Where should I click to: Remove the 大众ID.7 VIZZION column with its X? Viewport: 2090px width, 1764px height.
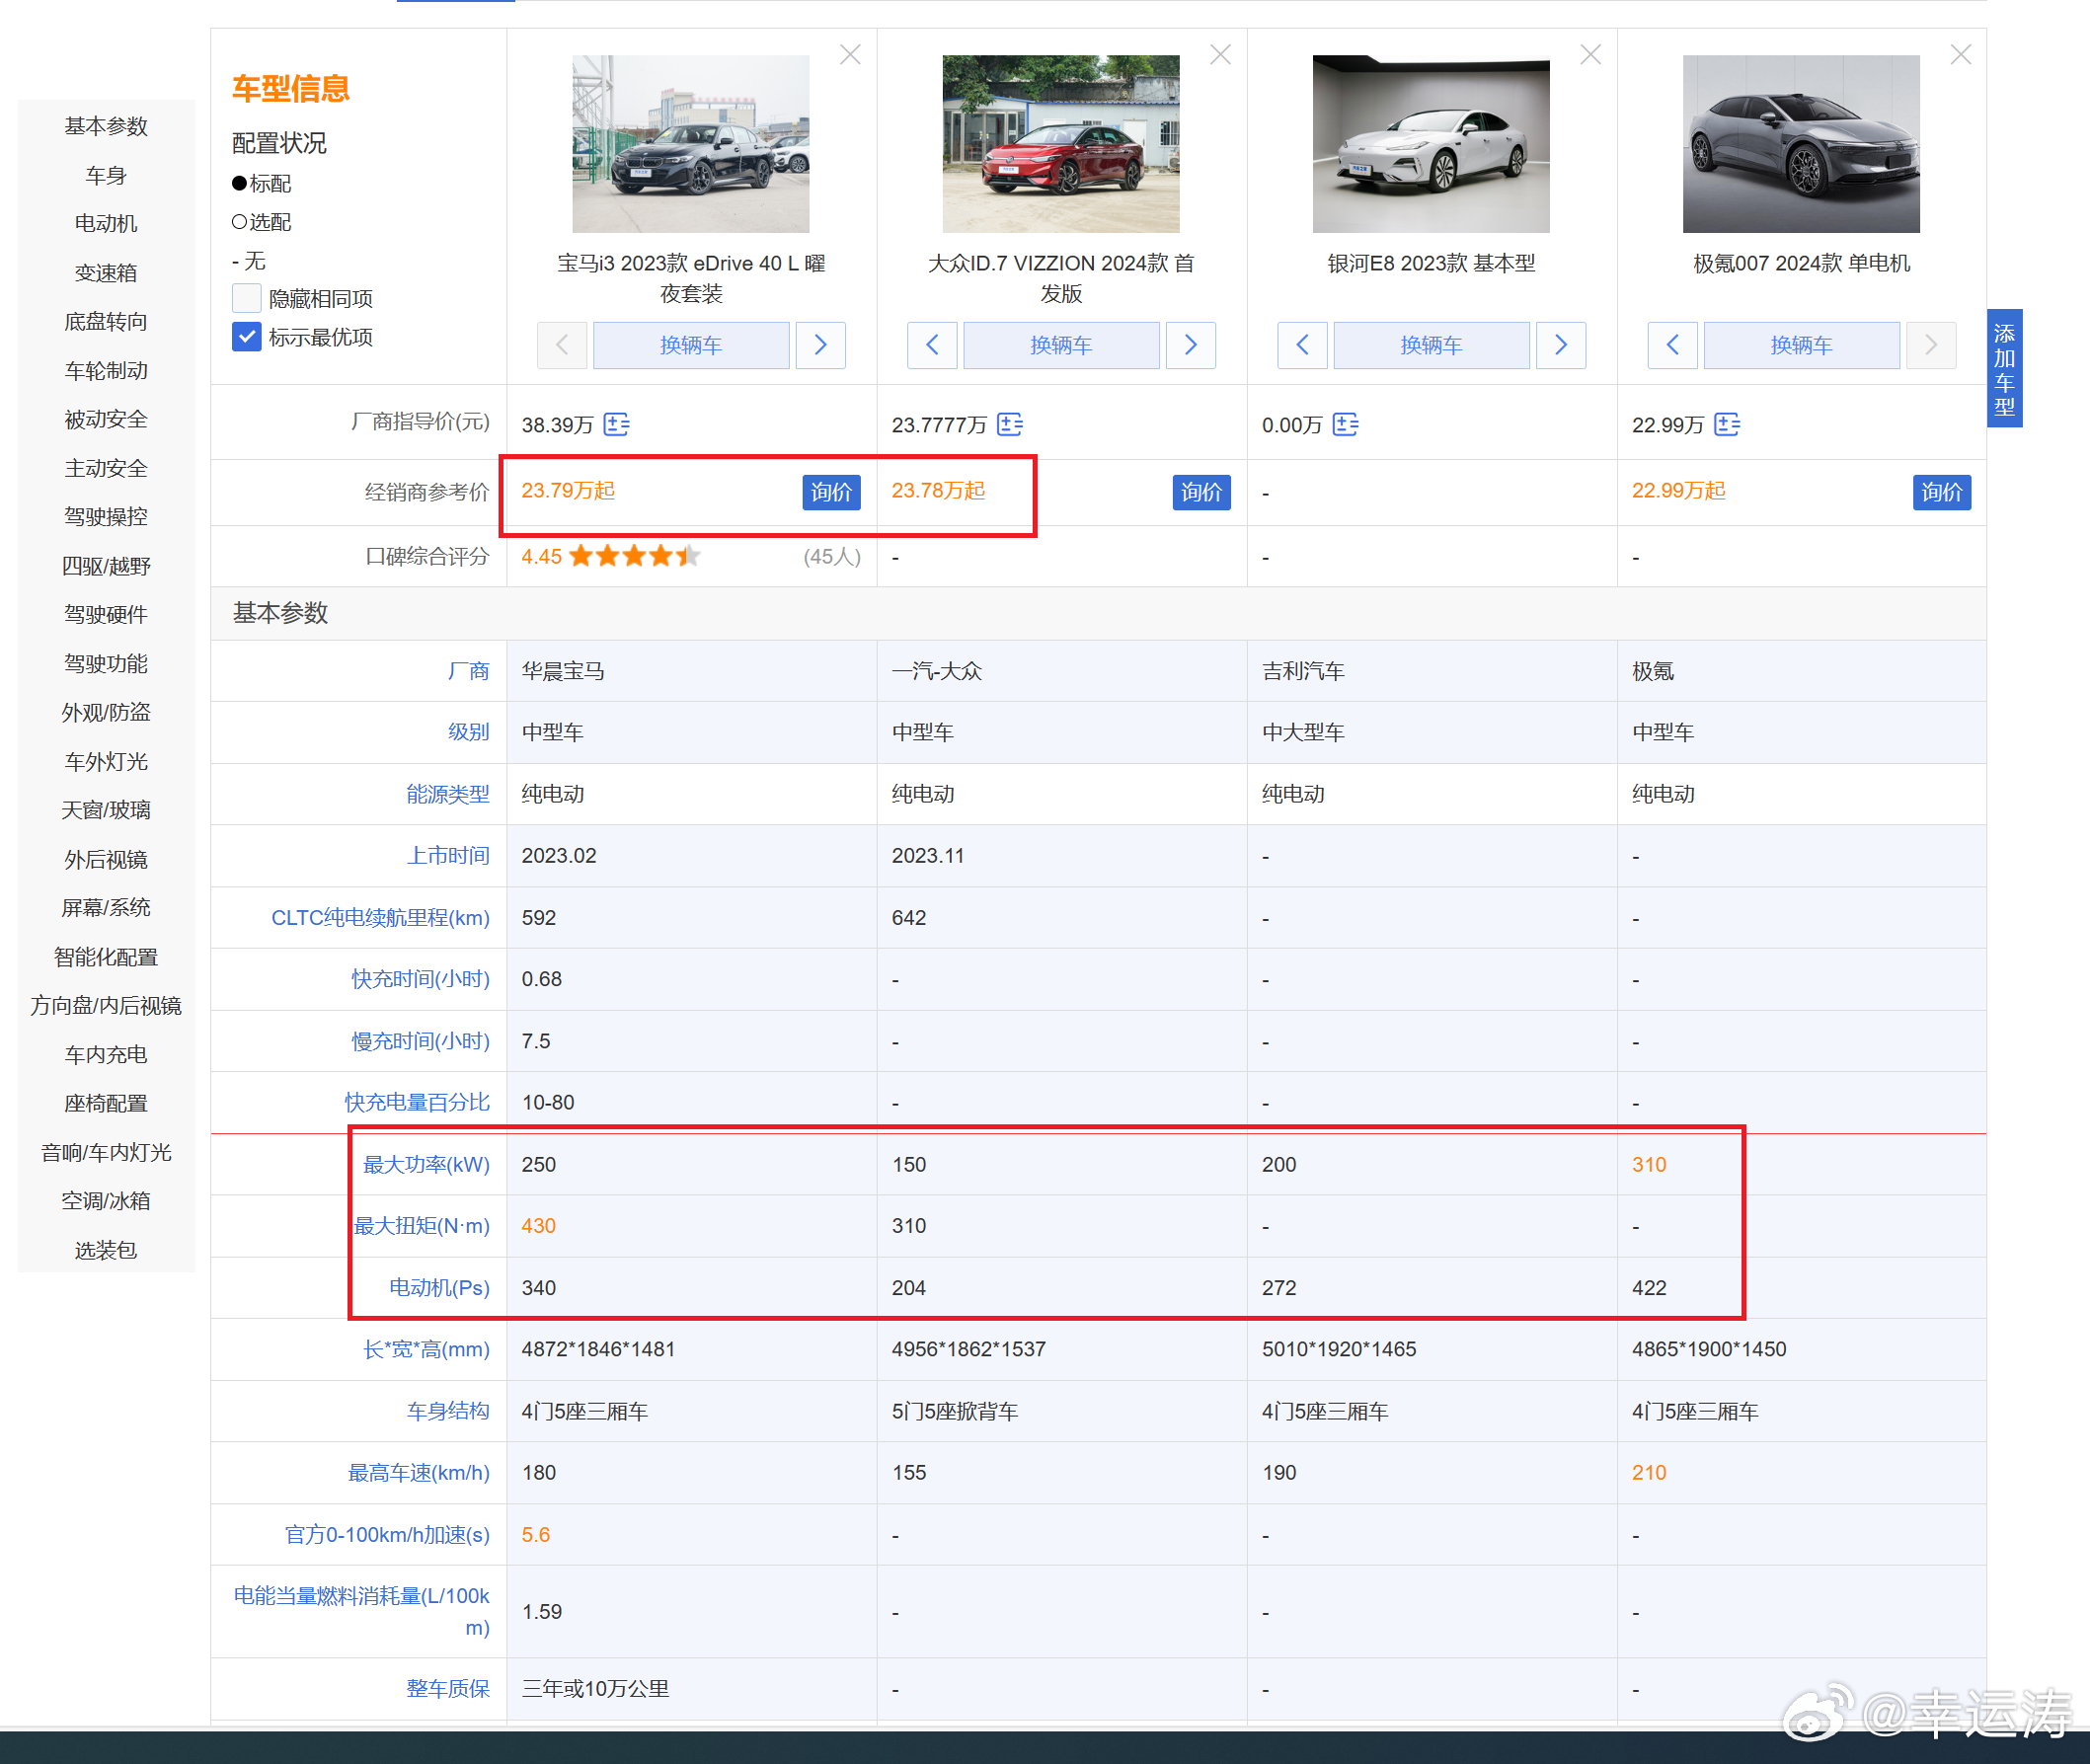(x=1220, y=55)
